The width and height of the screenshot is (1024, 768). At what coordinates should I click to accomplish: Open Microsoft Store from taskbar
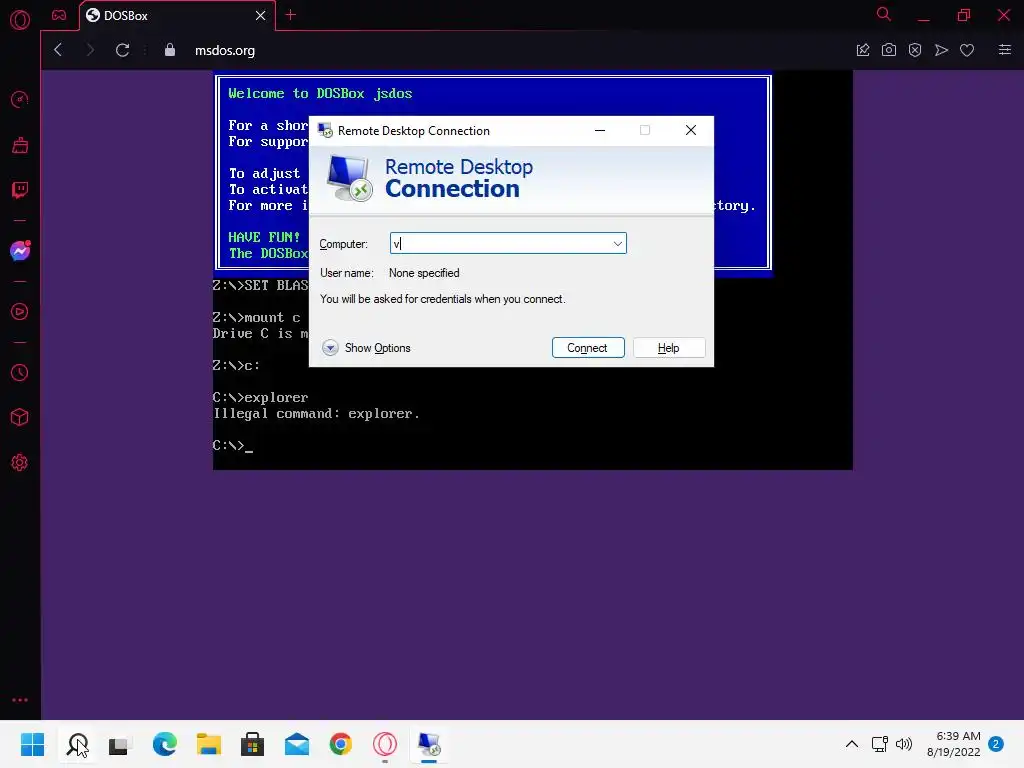pyautogui.click(x=253, y=744)
